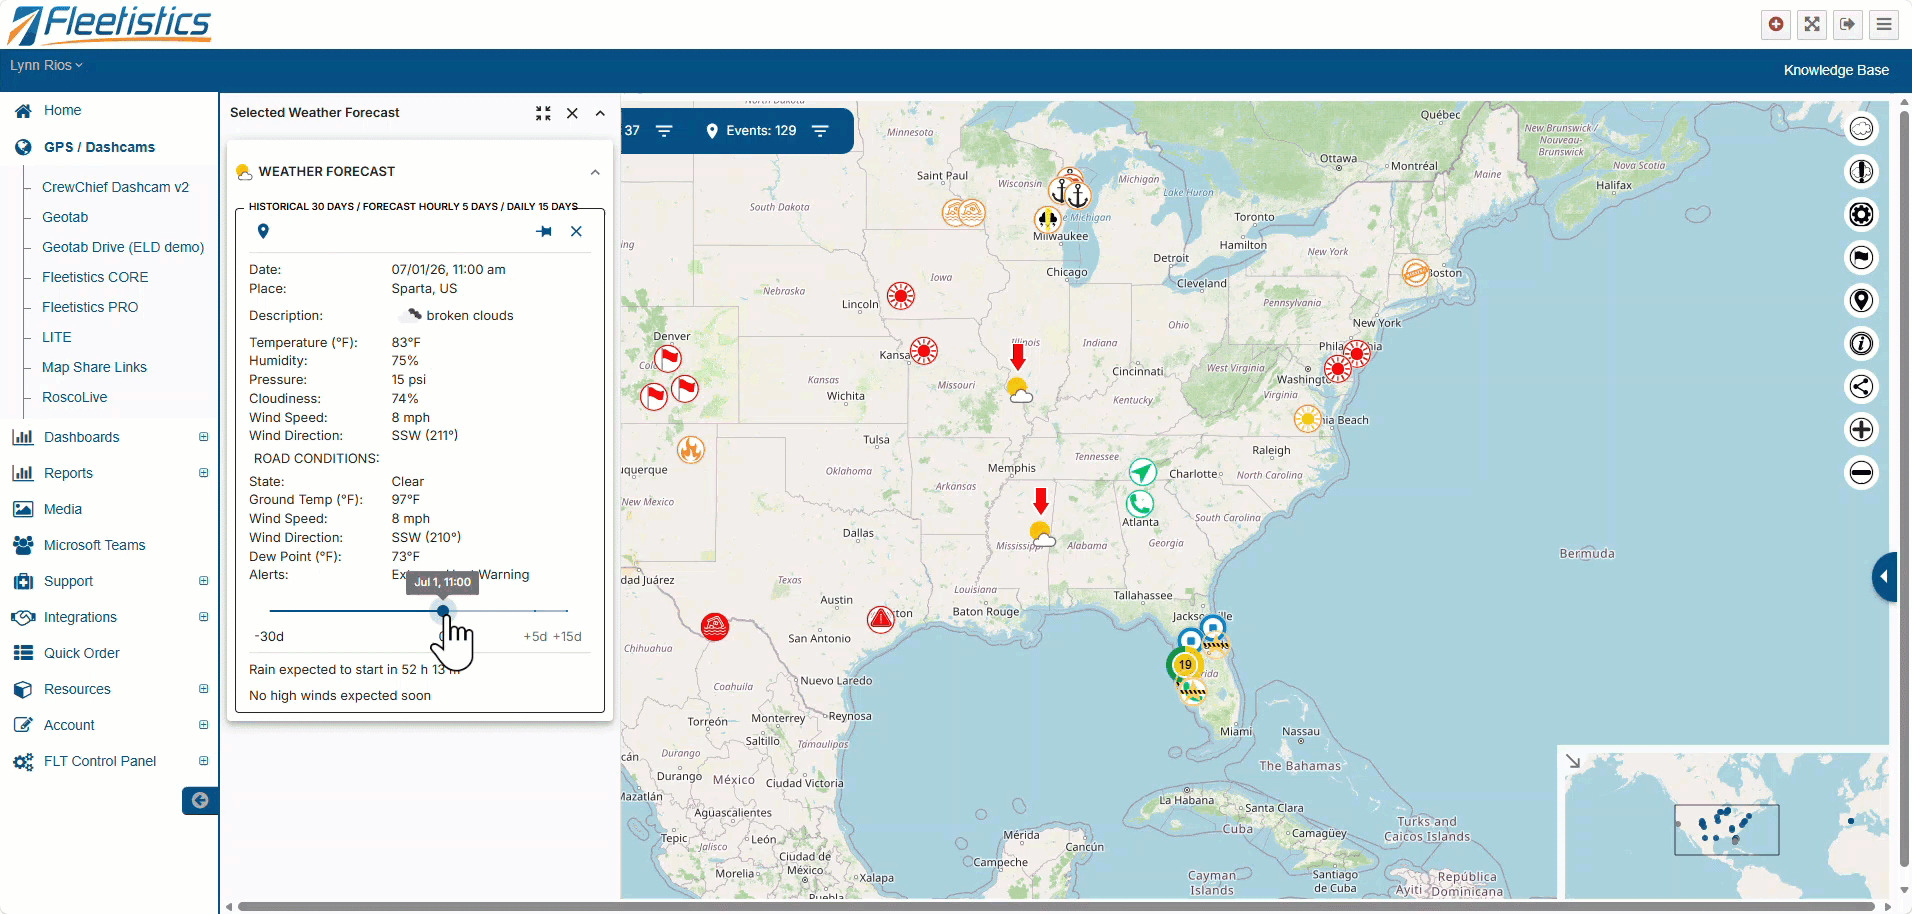Image resolution: width=1912 pixels, height=914 pixels.
Task: Open GPS / Dashcams menu
Action: [99, 147]
